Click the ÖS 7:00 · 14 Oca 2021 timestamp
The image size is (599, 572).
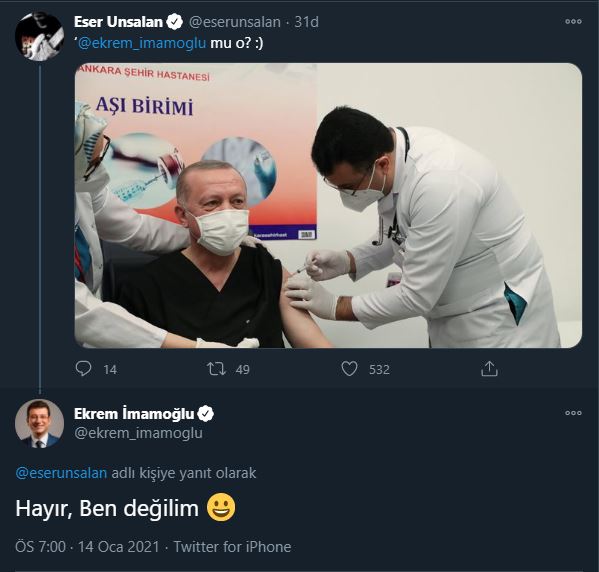coord(87,547)
